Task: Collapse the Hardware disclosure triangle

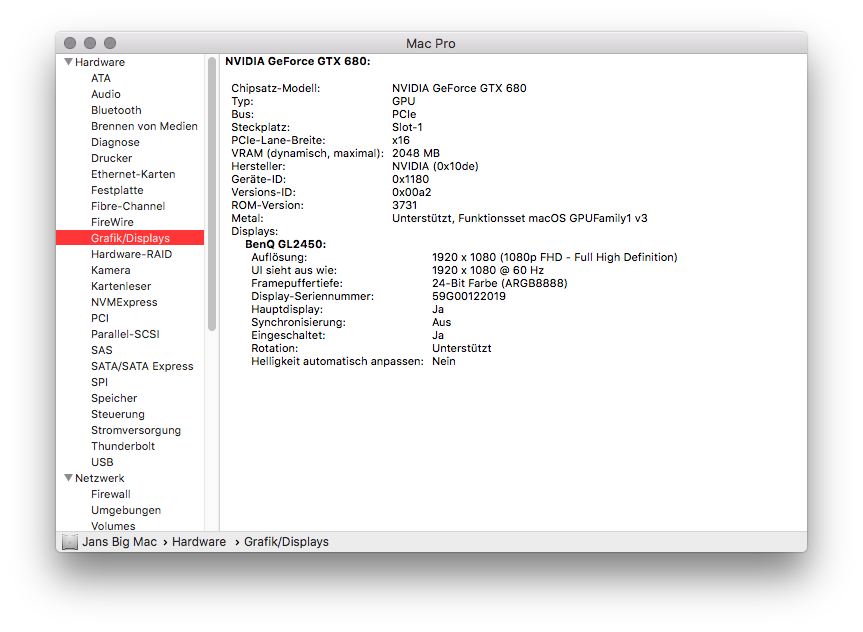Action: (67, 61)
